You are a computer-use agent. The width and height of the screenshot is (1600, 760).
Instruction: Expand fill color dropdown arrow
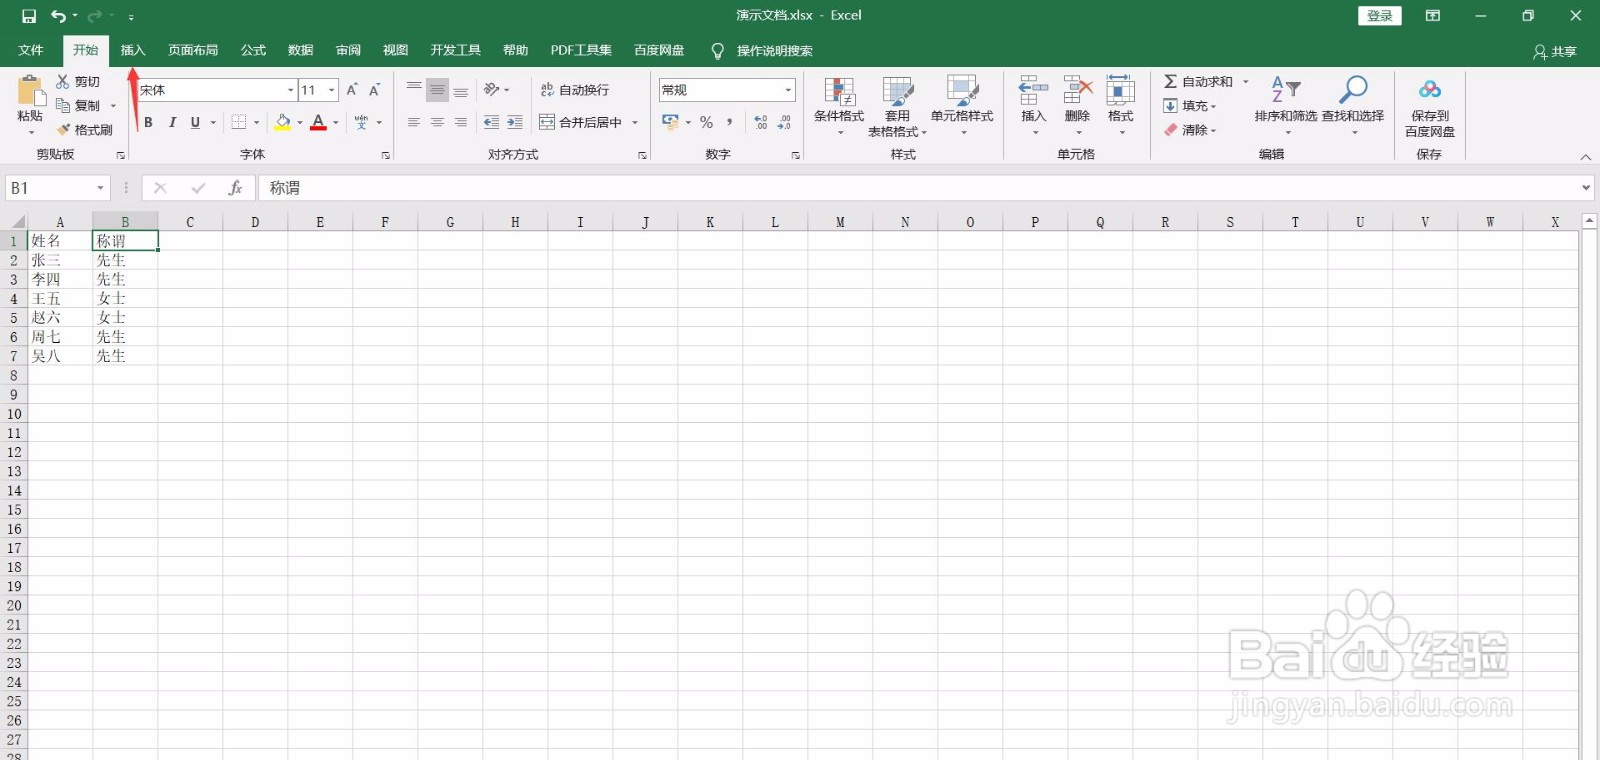click(x=300, y=122)
